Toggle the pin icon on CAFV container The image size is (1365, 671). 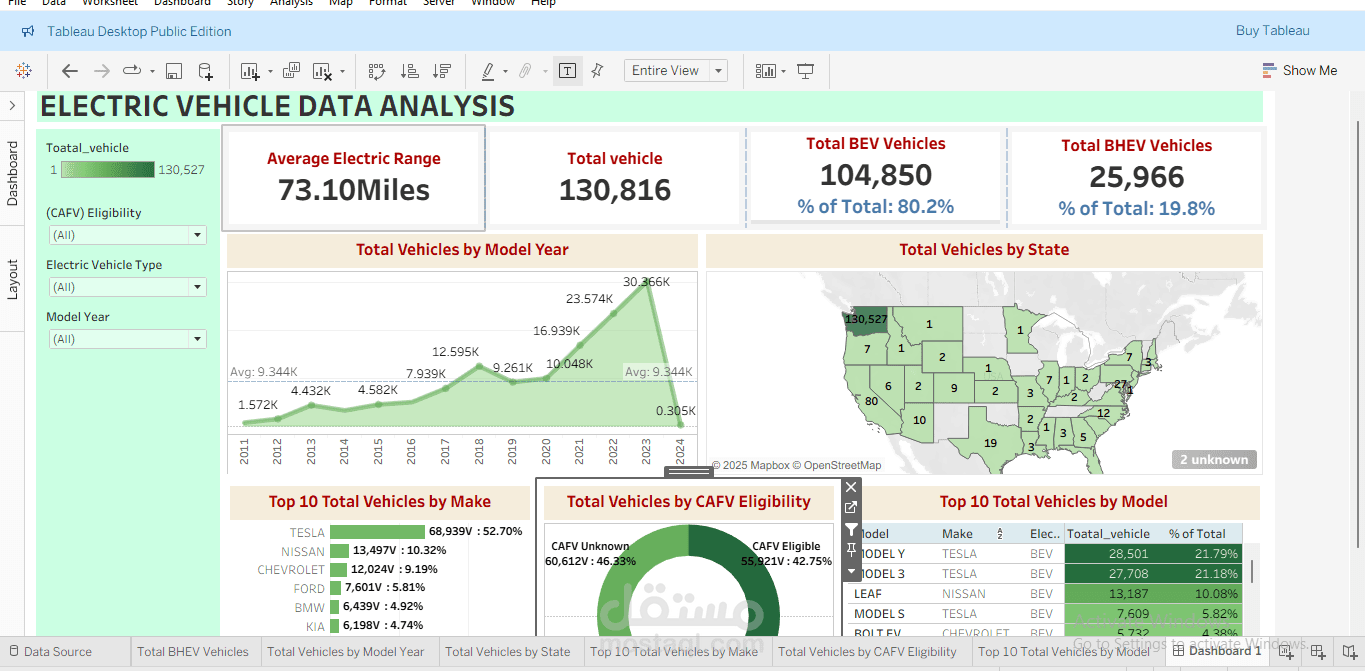click(851, 550)
